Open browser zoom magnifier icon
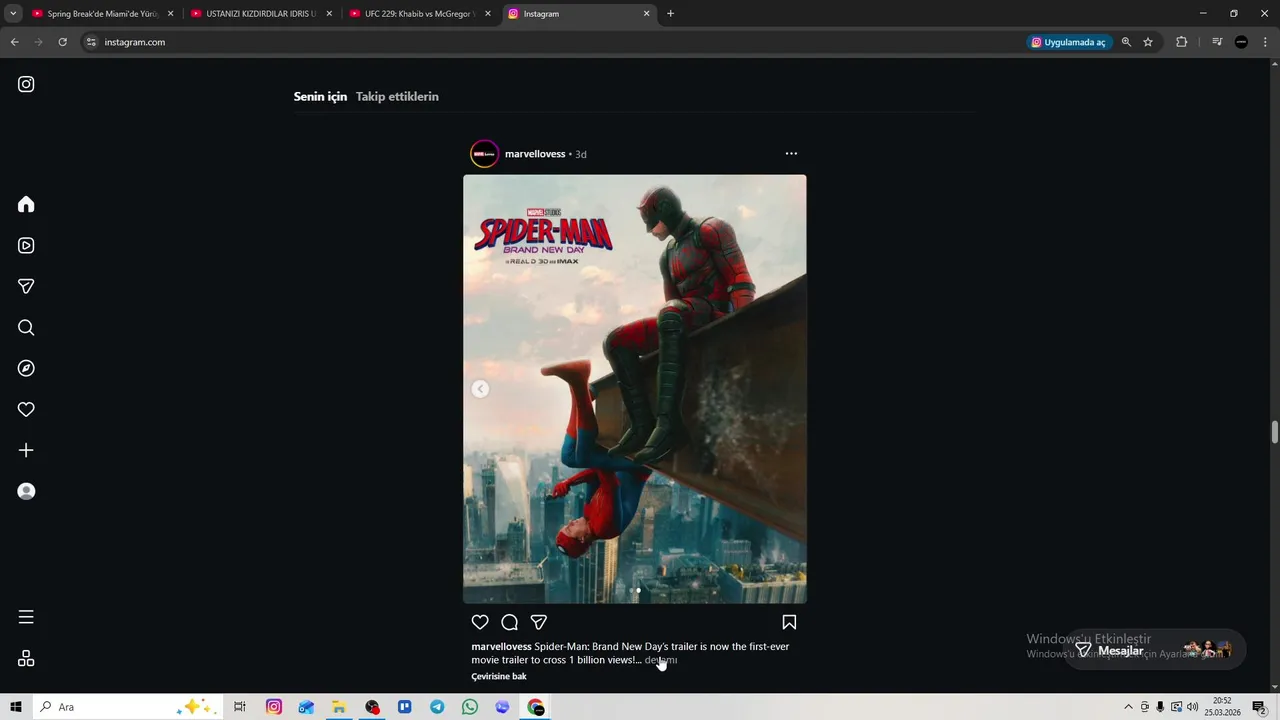1280x720 pixels. coord(1126,42)
